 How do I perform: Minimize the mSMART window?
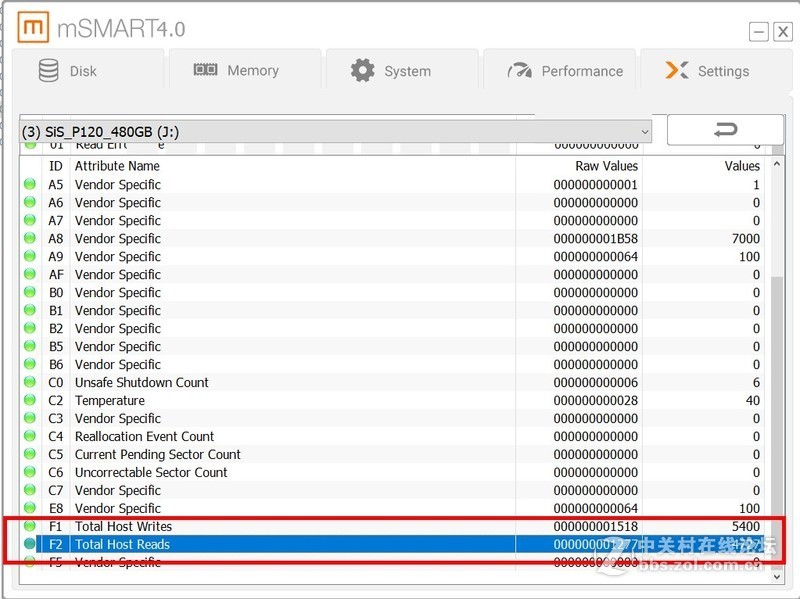(759, 32)
